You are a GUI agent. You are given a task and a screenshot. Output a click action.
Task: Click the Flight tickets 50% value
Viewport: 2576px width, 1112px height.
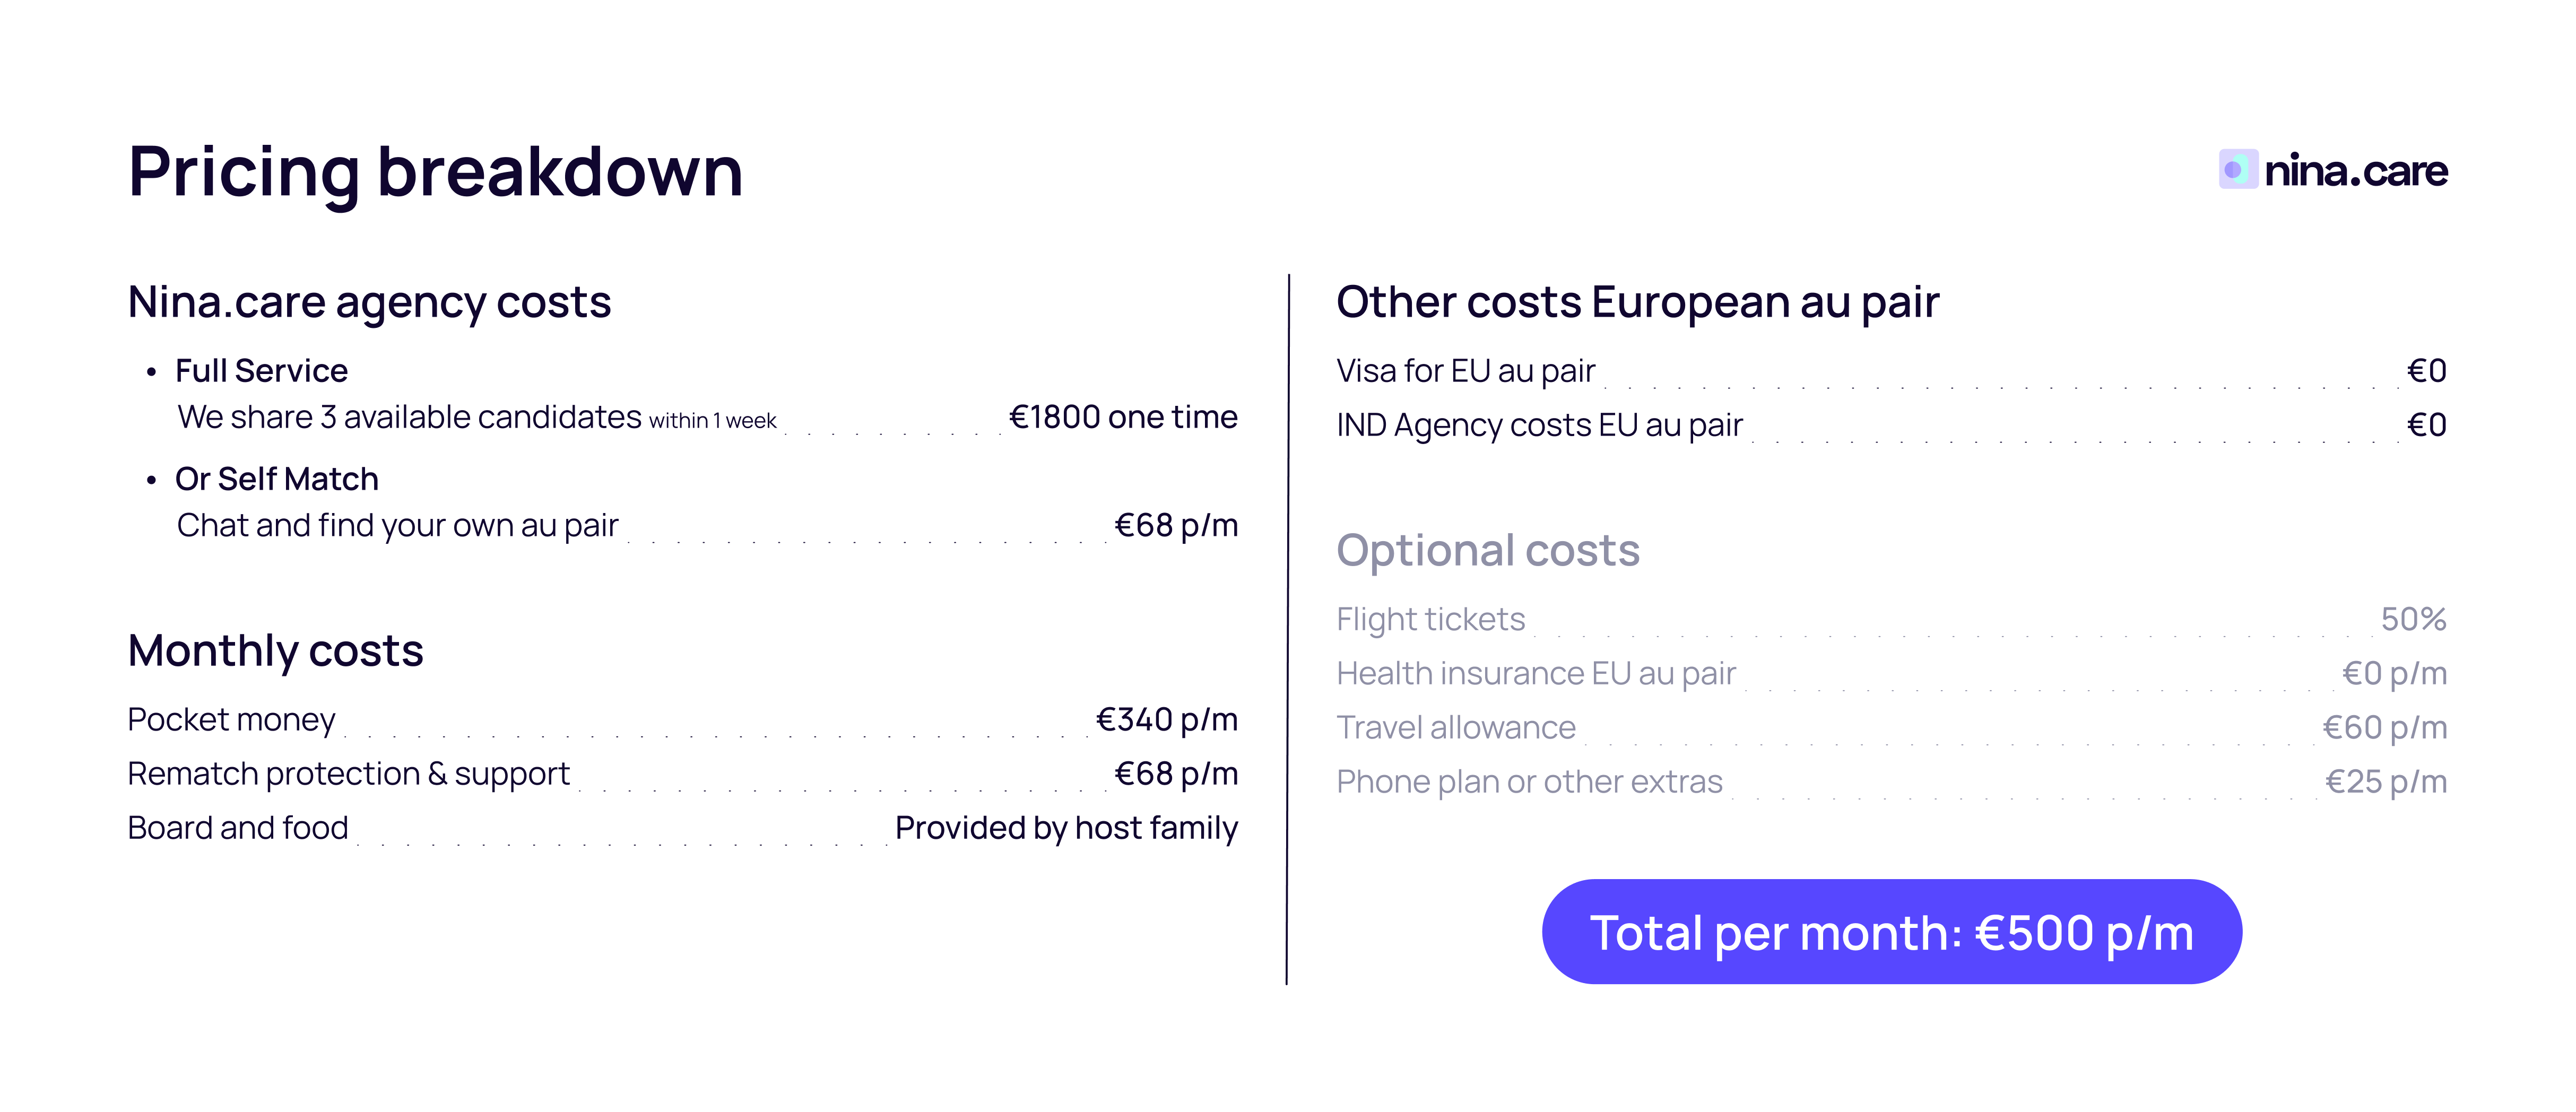point(2412,619)
